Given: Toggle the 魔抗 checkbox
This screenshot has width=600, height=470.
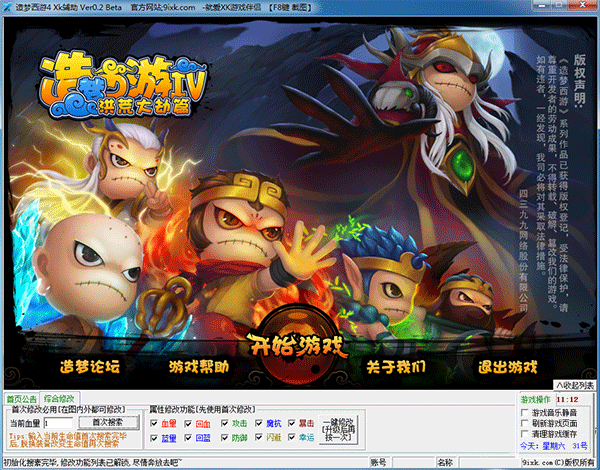Looking at the screenshot, I should point(259,423).
